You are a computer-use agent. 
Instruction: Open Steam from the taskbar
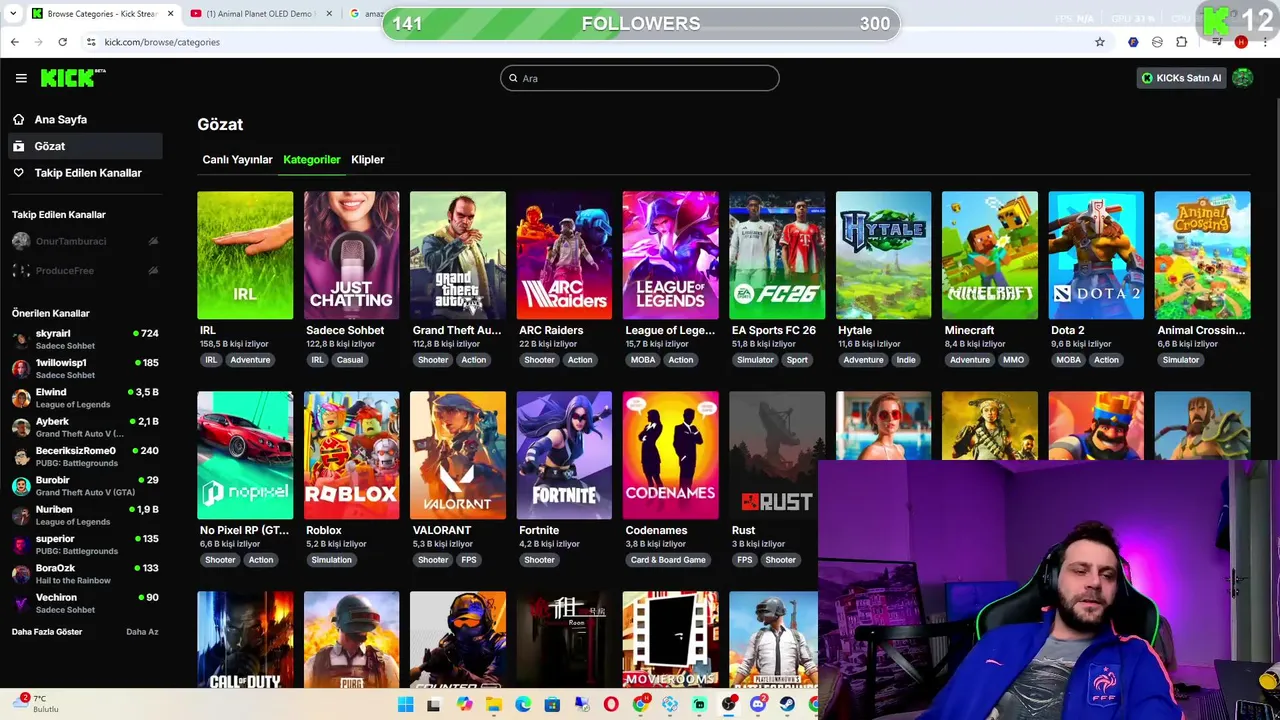787,705
